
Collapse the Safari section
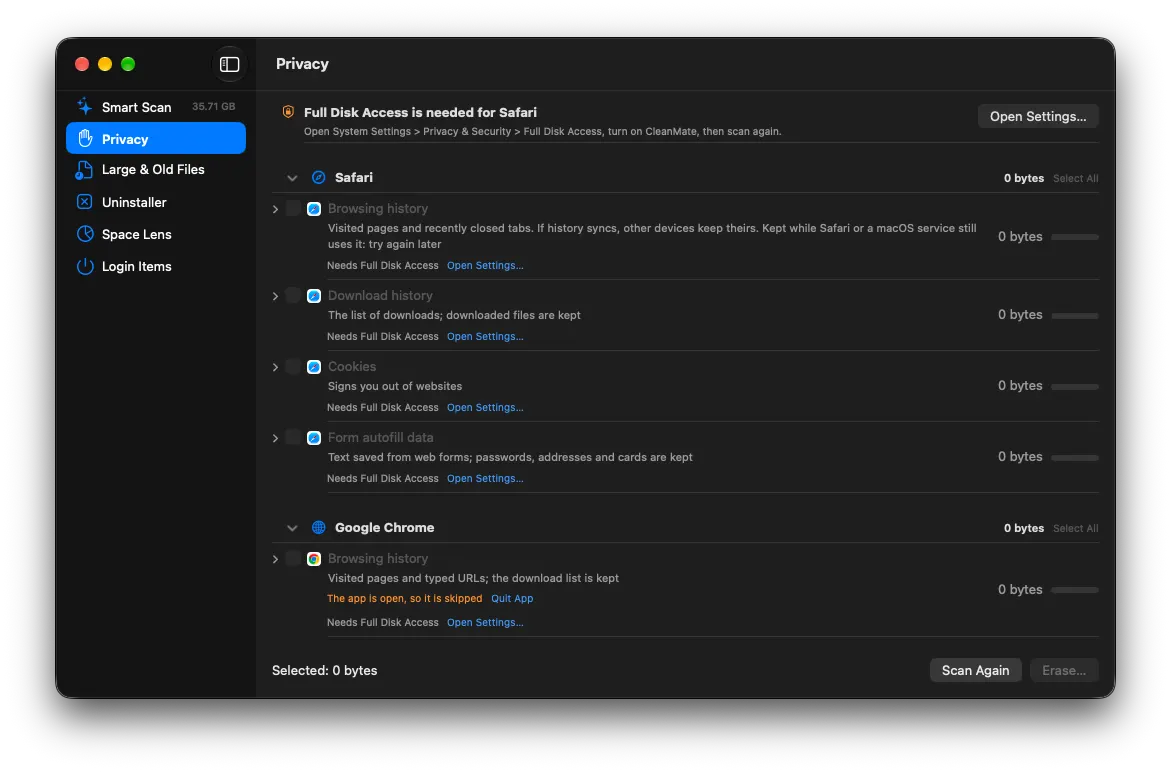[292, 178]
